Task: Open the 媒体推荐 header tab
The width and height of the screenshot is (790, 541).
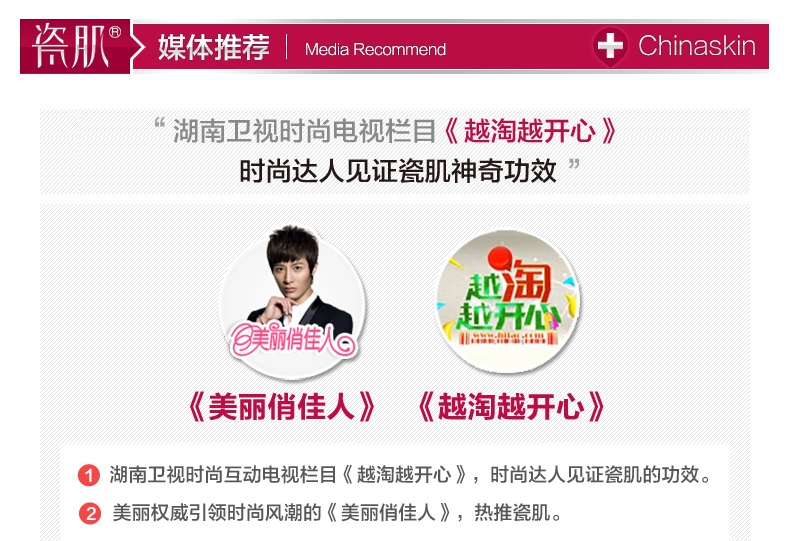Action: coord(214,47)
